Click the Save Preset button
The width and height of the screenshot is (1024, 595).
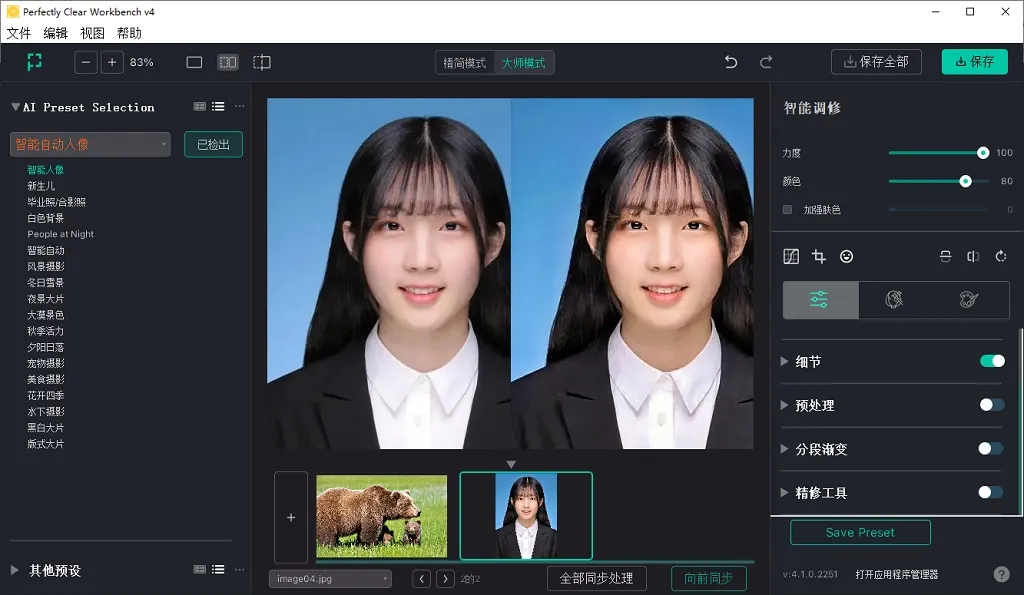860,532
